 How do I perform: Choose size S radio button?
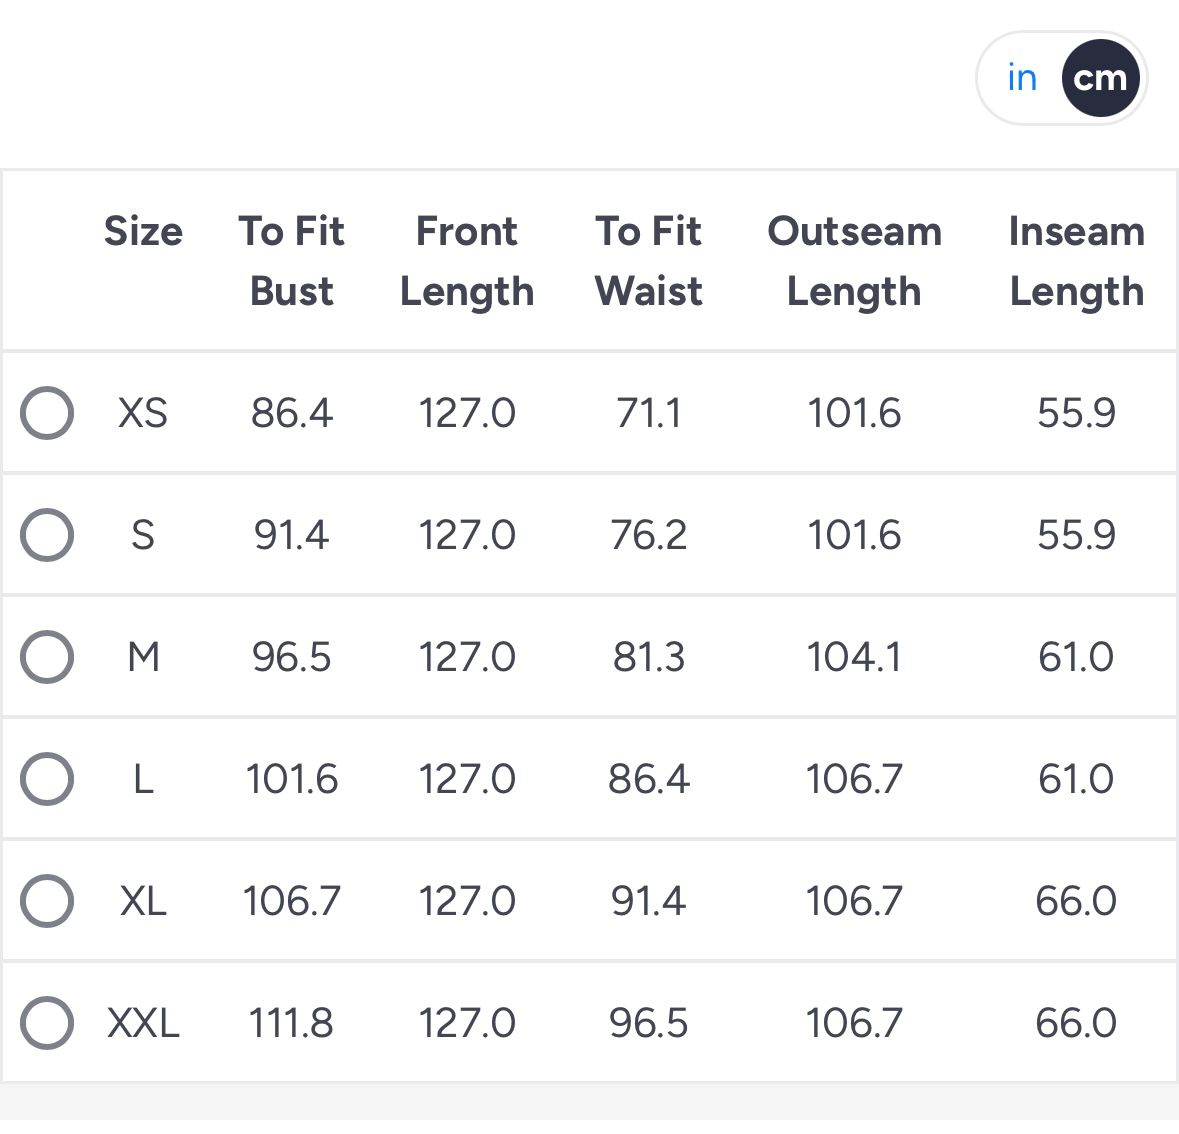click(47, 534)
